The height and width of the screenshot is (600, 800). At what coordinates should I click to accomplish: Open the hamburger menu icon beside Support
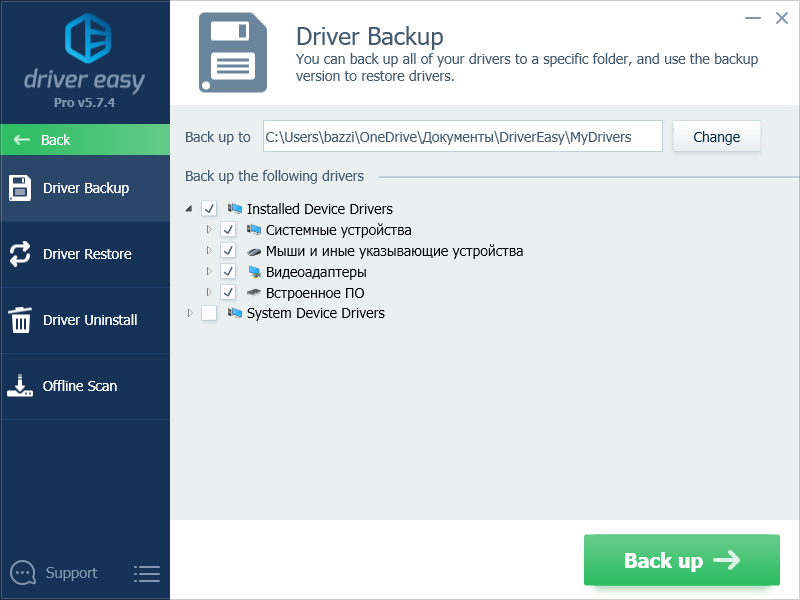pyautogui.click(x=147, y=573)
